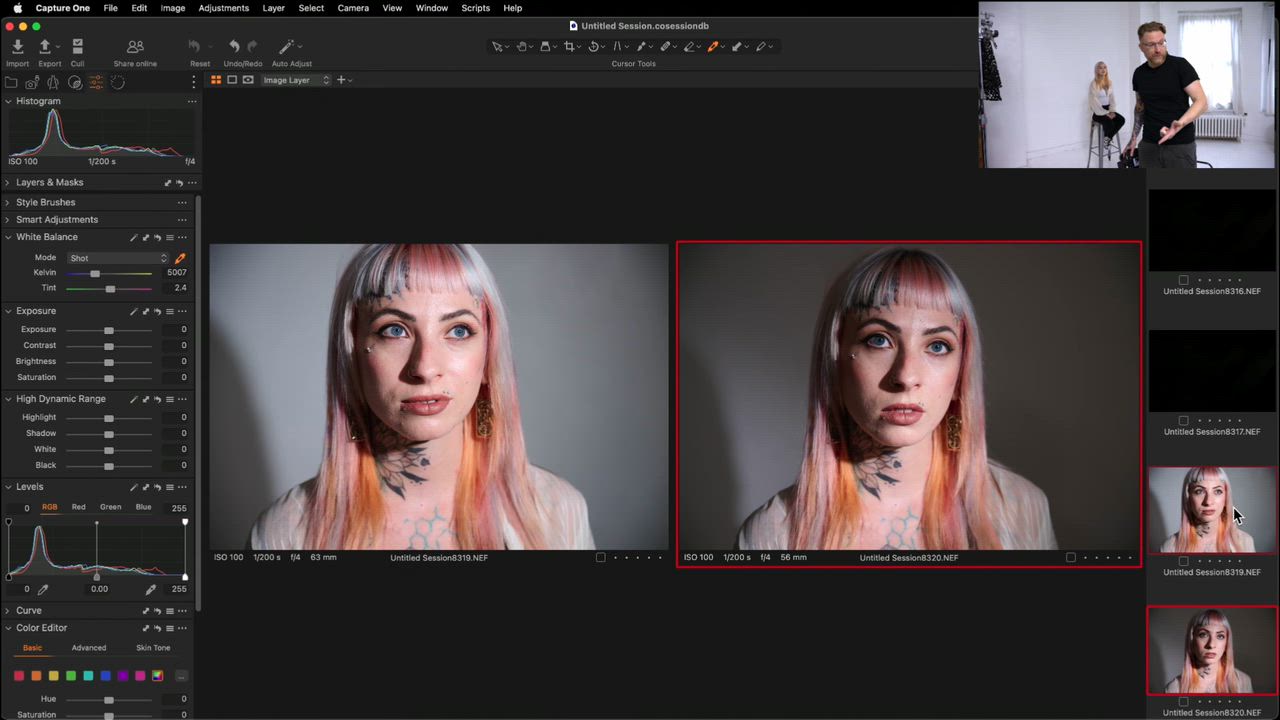The height and width of the screenshot is (720, 1280).
Task: Toggle checkbox below Untitled Session8316 thumbnail
Action: click(1183, 281)
